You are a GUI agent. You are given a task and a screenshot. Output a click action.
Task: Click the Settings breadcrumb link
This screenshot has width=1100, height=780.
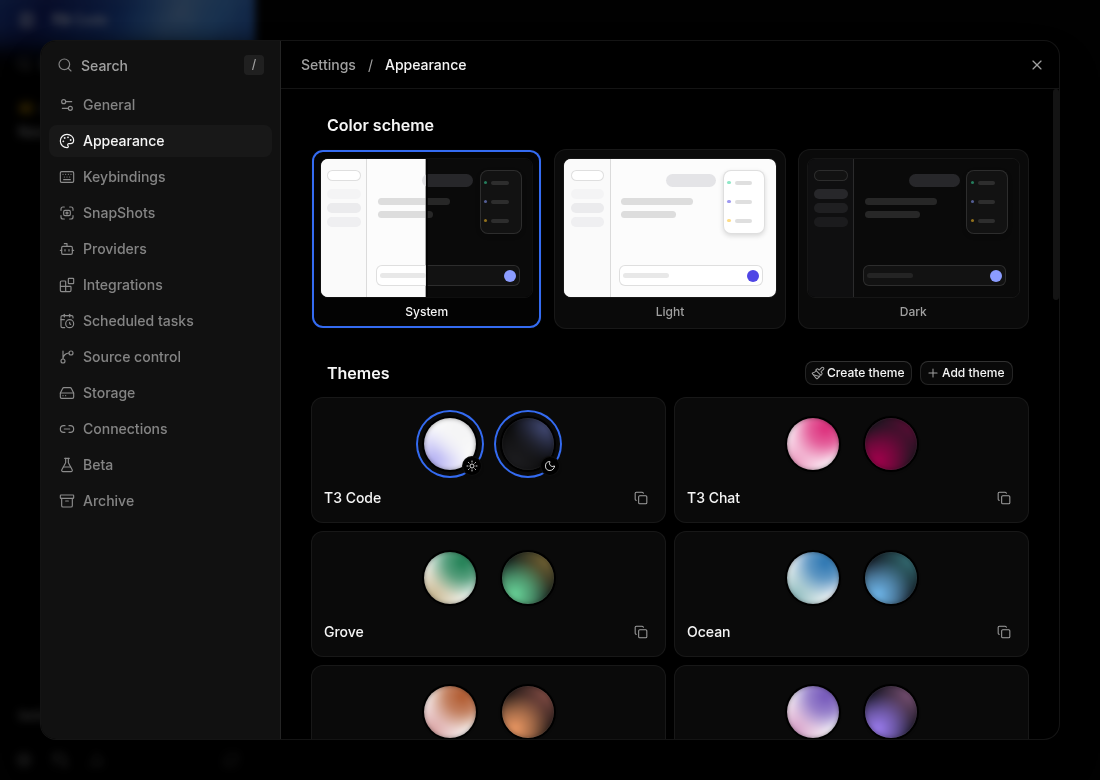point(328,65)
